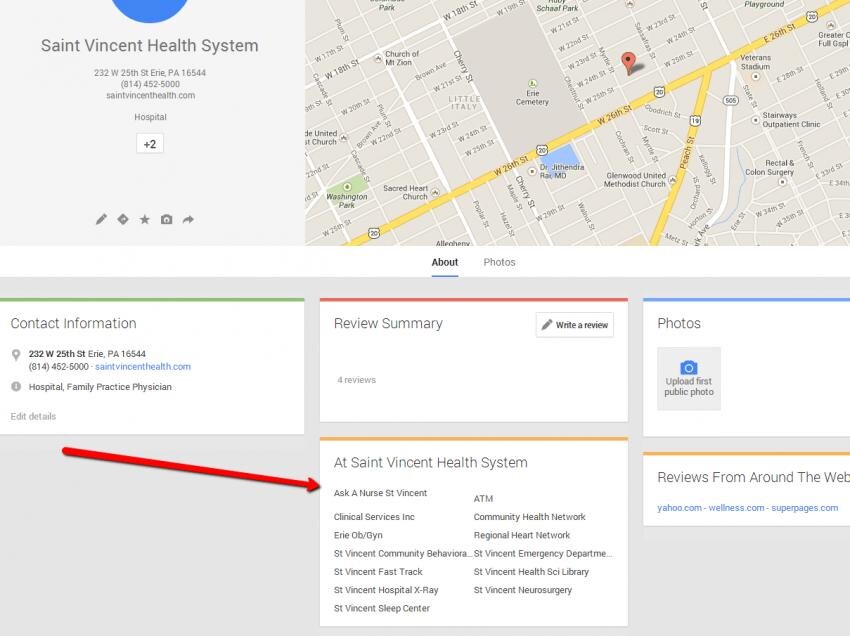Switch to the Photos tab
850x636 pixels.
pyautogui.click(x=499, y=262)
